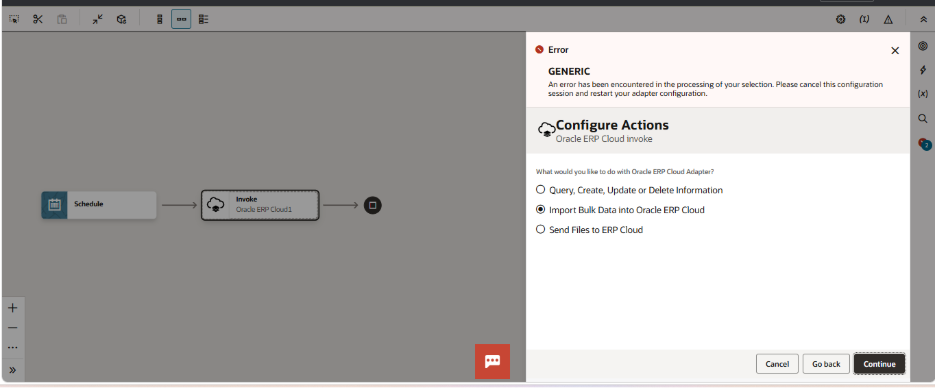Switch to vertical layout view

159,19
